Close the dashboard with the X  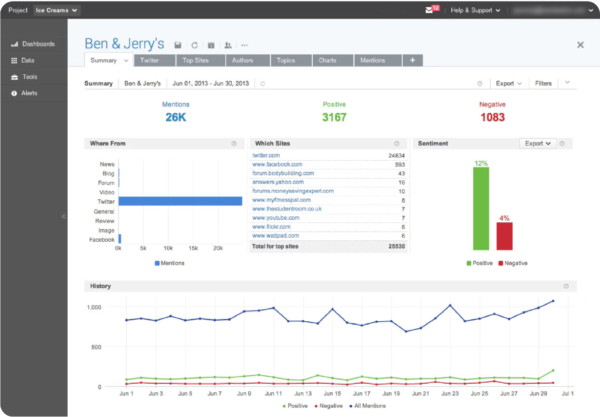tap(580, 45)
